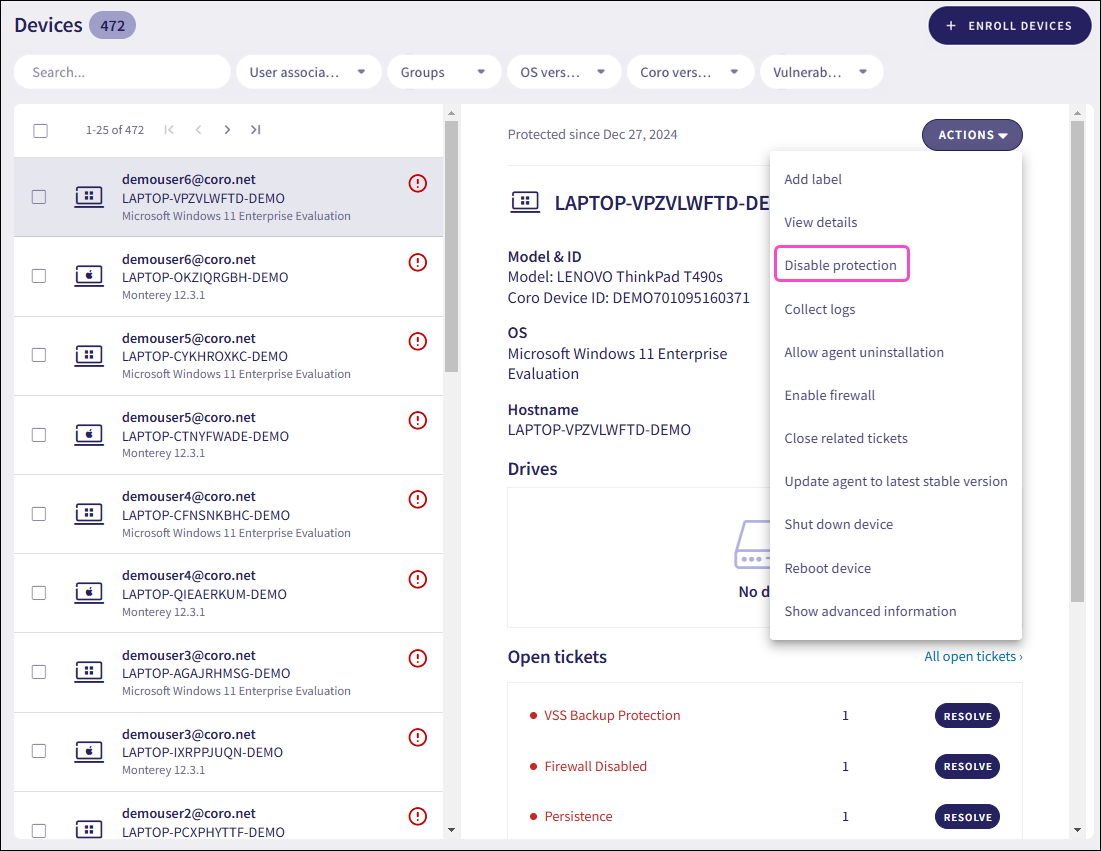
Task: Click the drive icon in Drives section
Action: click(752, 544)
